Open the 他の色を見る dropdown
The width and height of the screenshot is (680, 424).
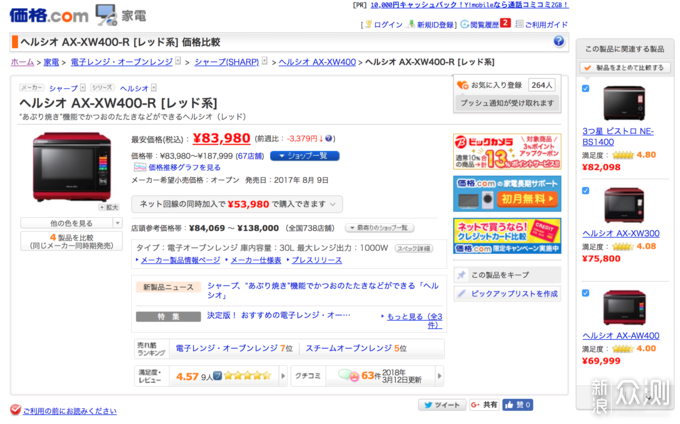(72, 223)
